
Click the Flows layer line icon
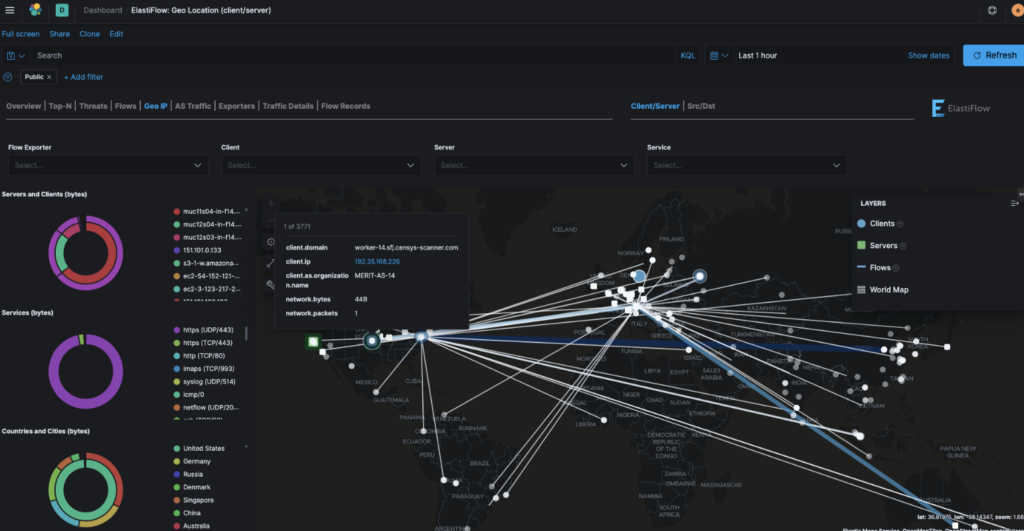point(861,267)
